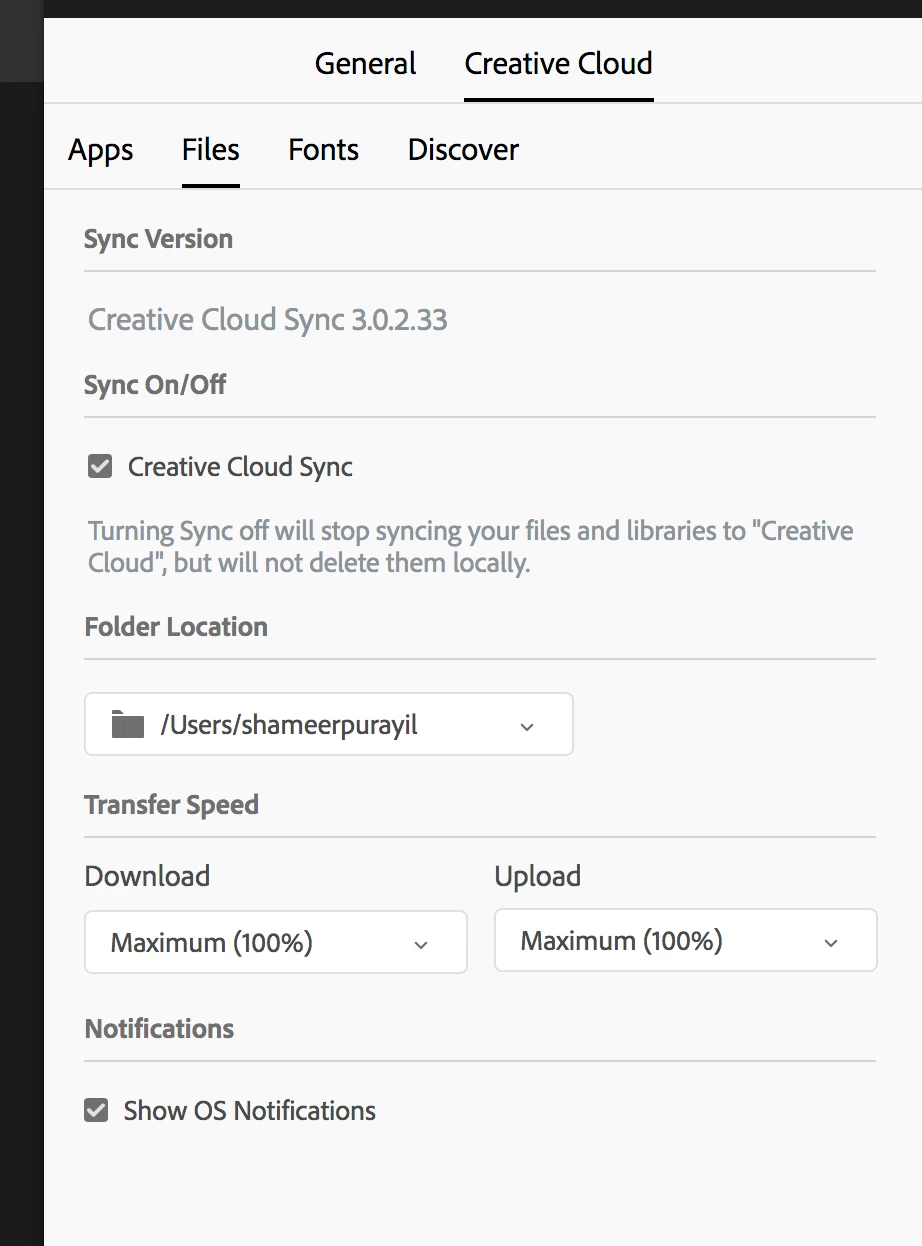Open the Discover sub-tab
This screenshot has height=1246, width=922.
[463, 150]
